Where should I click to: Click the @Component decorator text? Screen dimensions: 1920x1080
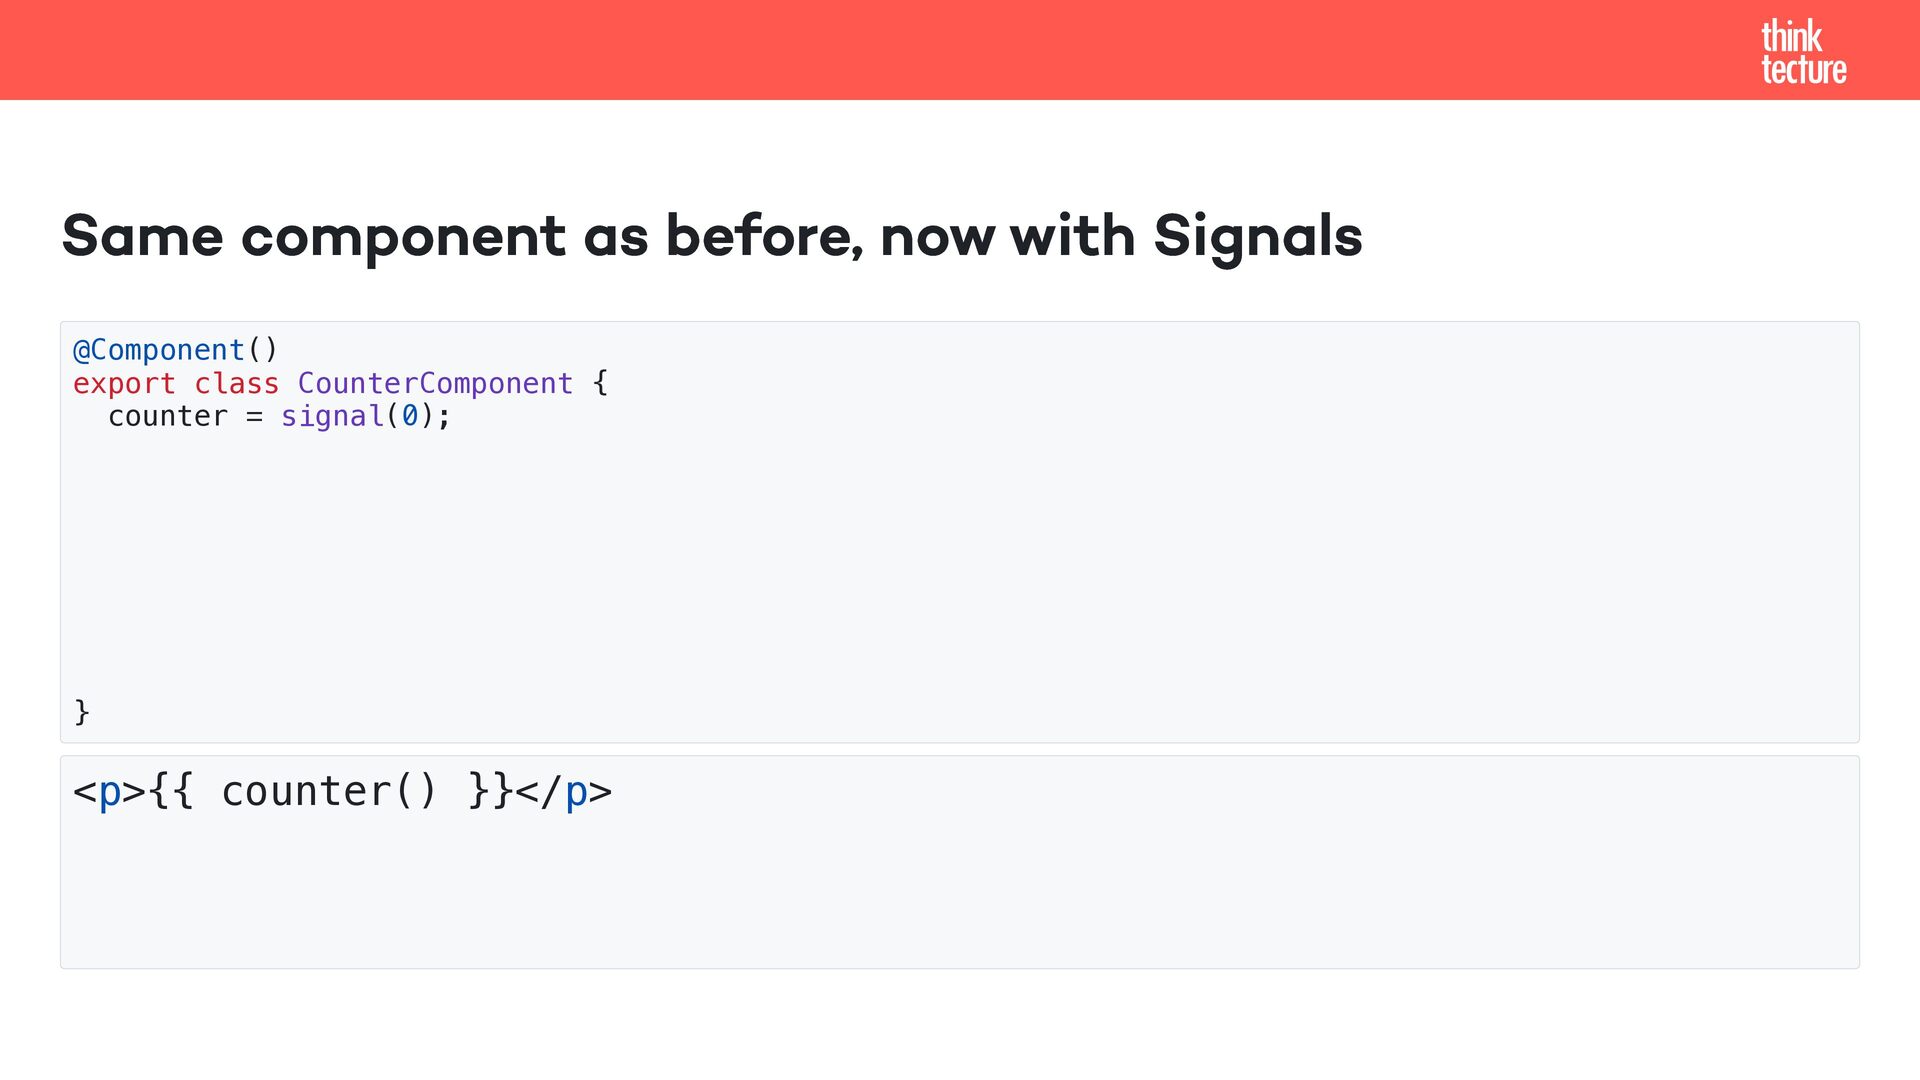[x=158, y=350]
